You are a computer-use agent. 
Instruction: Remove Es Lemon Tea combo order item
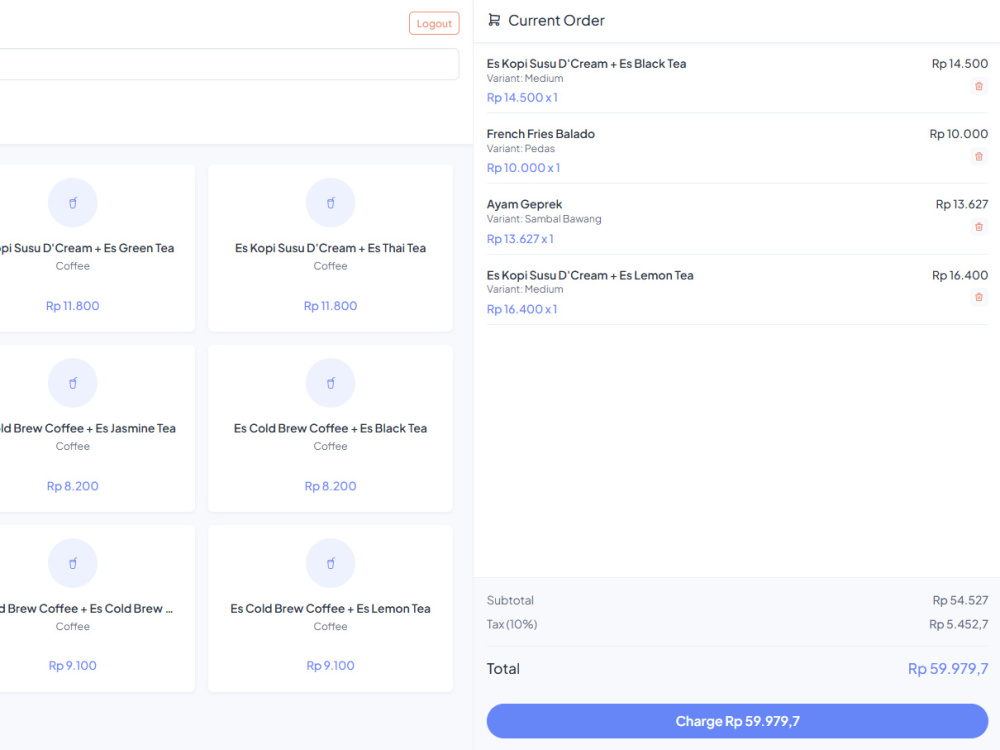[978, 297]
